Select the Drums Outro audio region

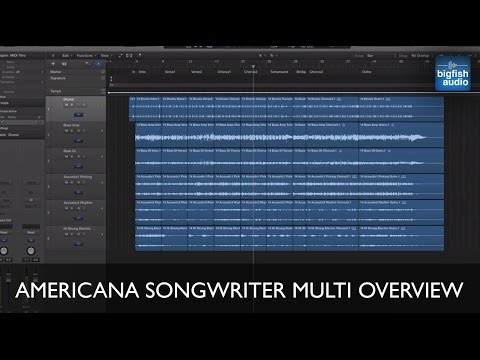(x=401, y=109)
